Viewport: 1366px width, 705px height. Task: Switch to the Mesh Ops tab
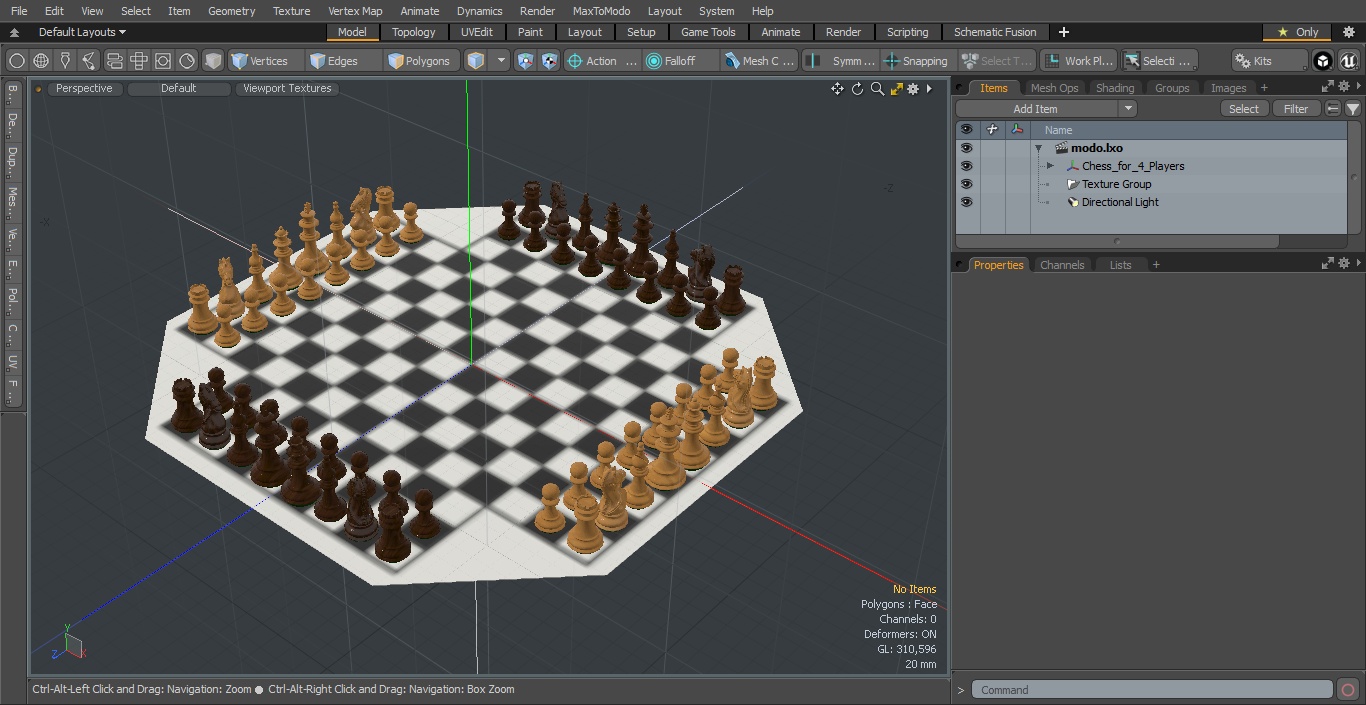click(1054, 88)
